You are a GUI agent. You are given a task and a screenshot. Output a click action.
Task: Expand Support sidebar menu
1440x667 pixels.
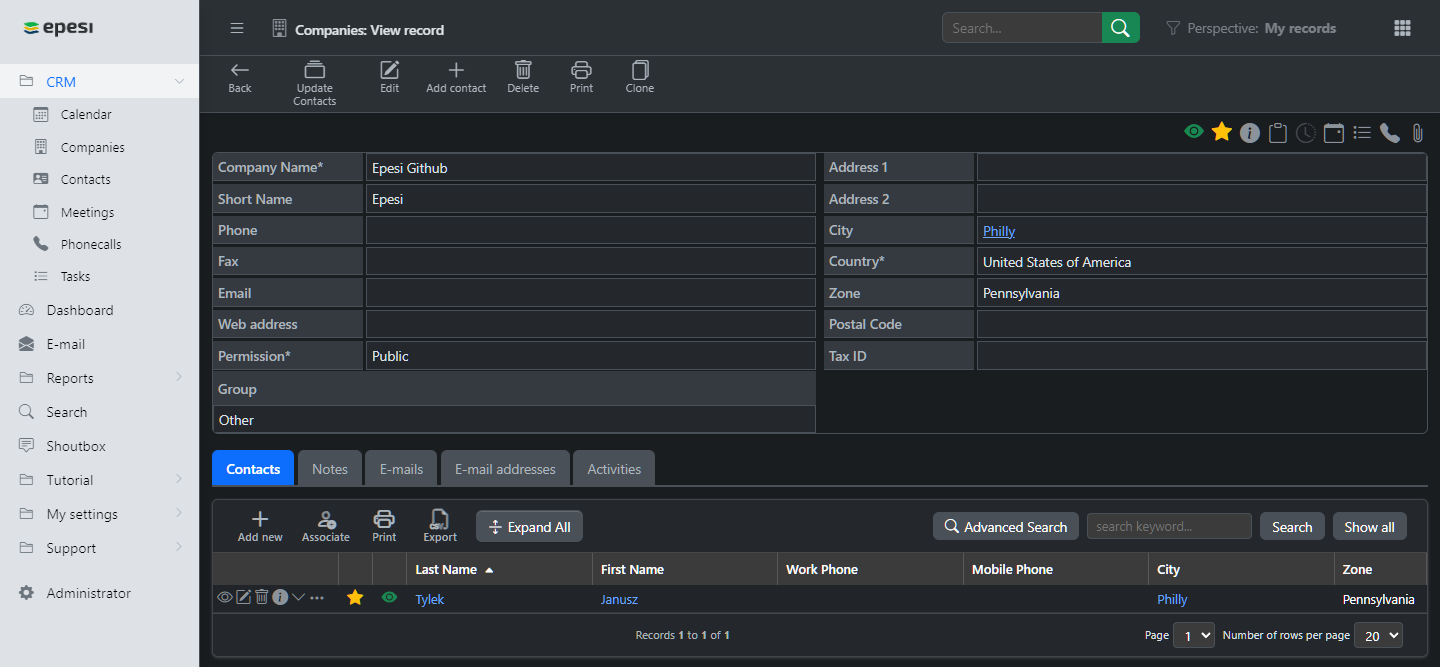(x=179, y=547)
